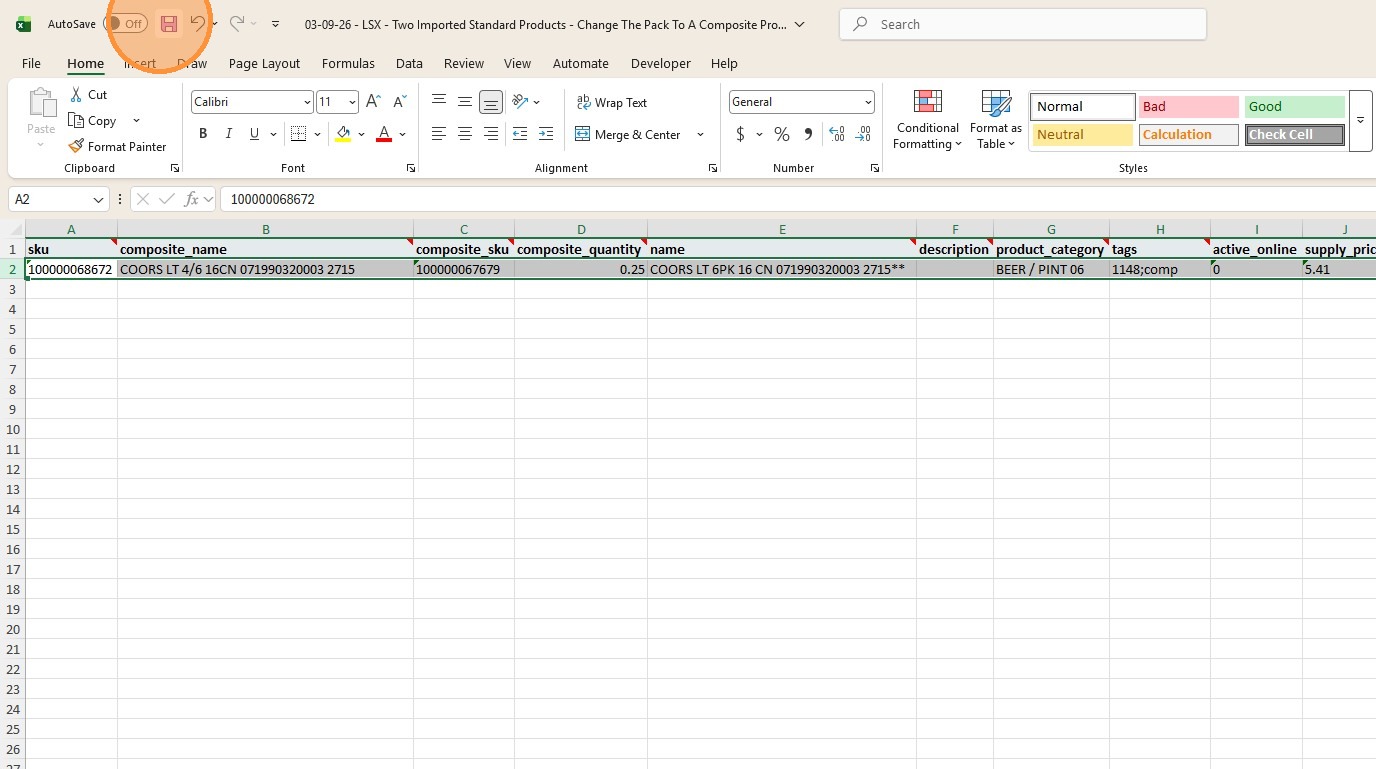Decrease the font size with the smaller A
1376x769 pixels.
[x=399, y=102]
